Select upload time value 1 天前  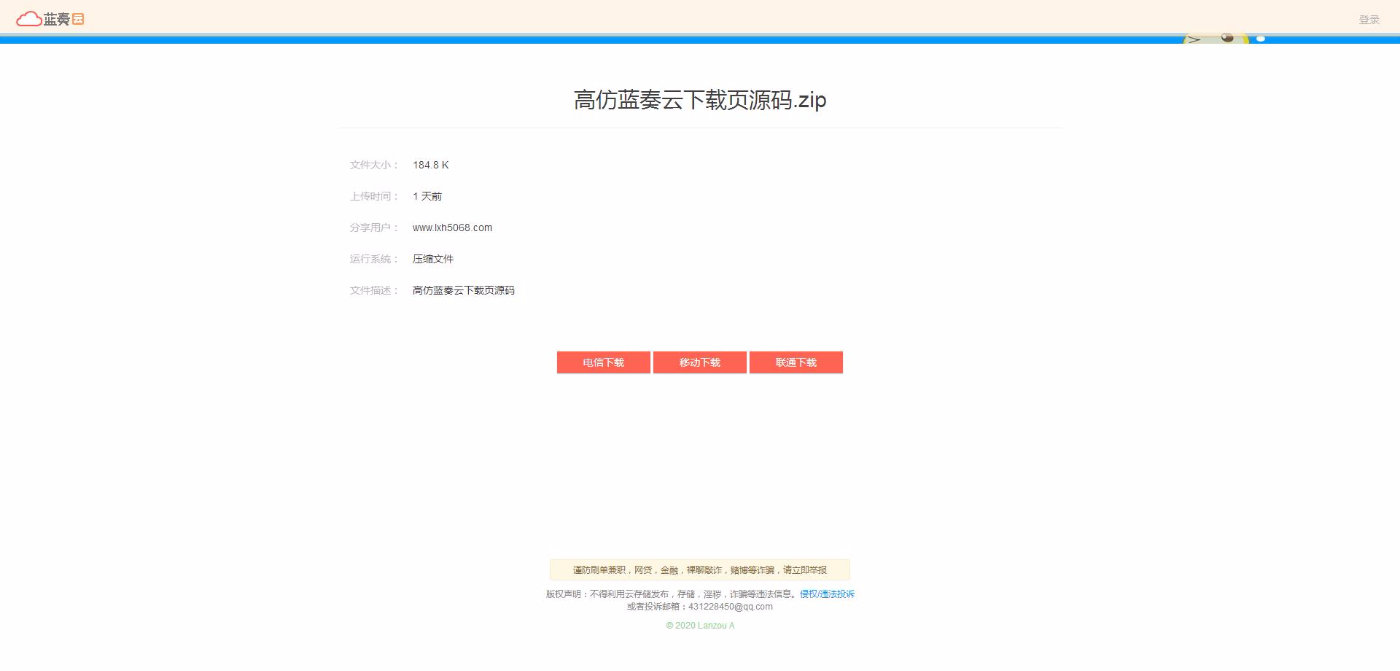point(427,196)
